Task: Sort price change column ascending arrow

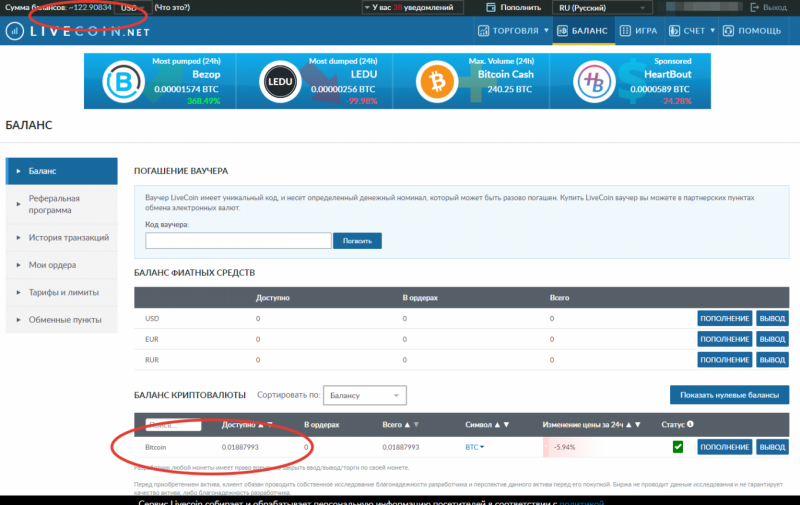Action: (x=629, y=424)
